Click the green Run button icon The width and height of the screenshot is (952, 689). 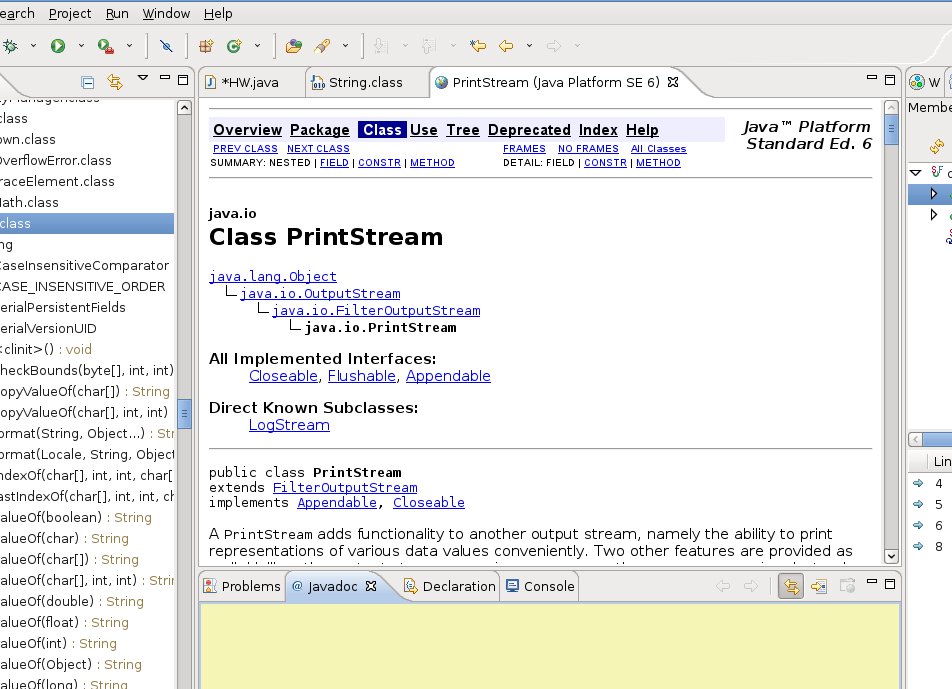point(58,46)
